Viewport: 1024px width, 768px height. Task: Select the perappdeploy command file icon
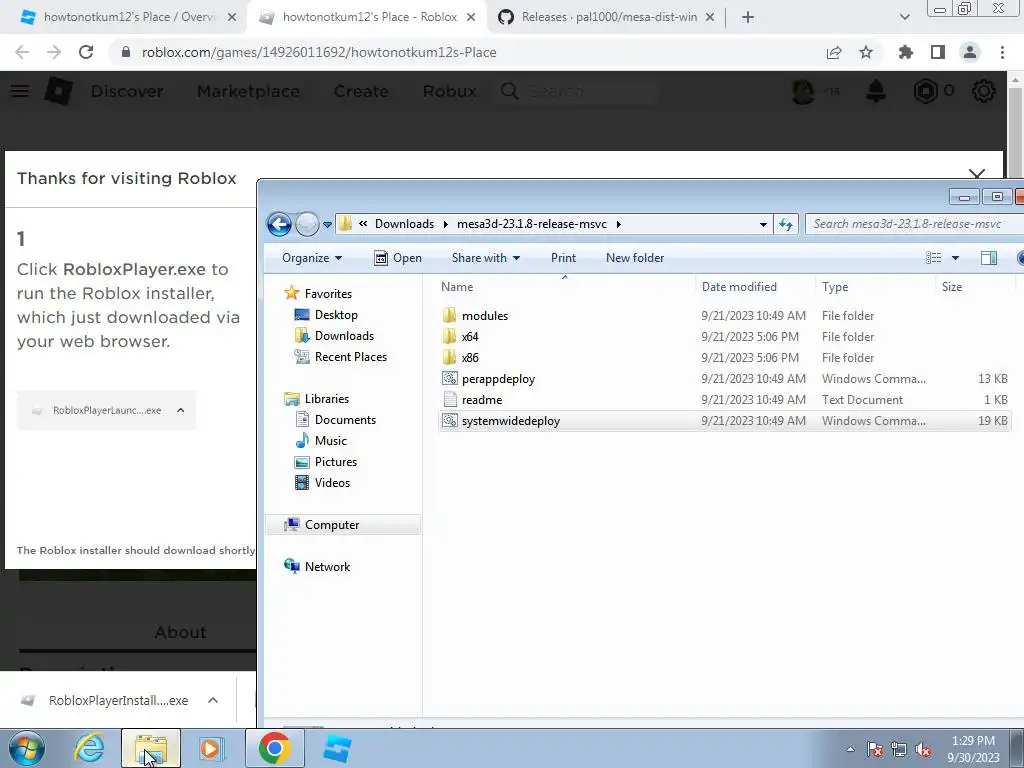[x=449, y=378]
